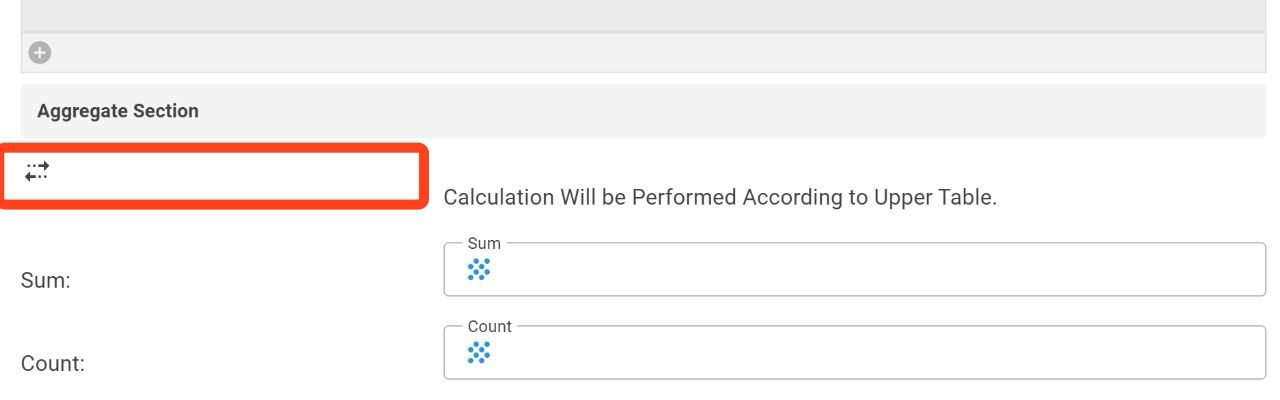
Task: Click the blue dotted icon in Count field
Action: pyautogui.click(x=479, y=352)
